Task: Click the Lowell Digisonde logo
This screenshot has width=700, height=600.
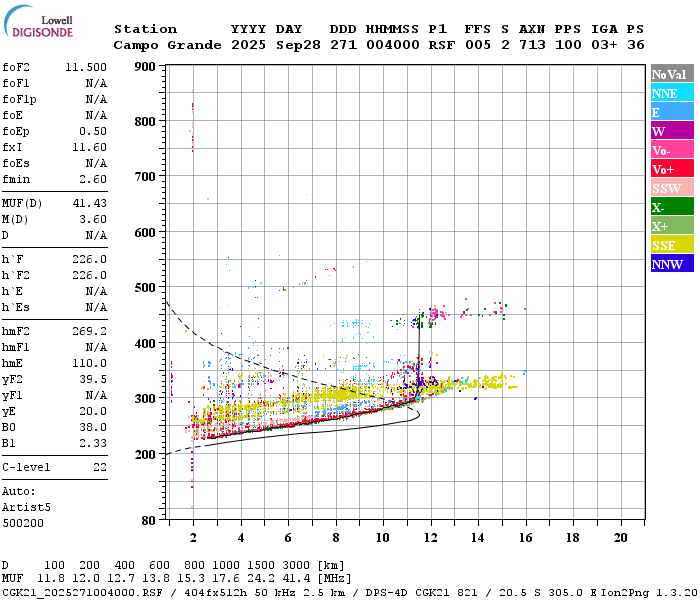Action: coord(38,21)
